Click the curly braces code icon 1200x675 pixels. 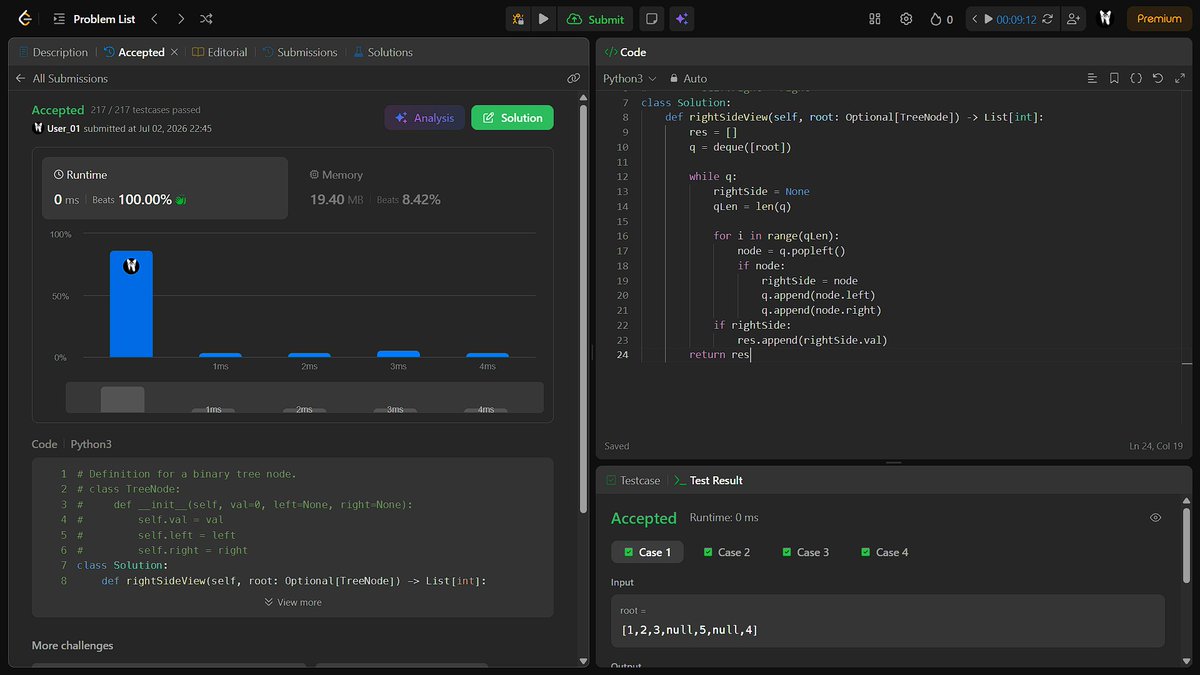(x=1136, y=78)
